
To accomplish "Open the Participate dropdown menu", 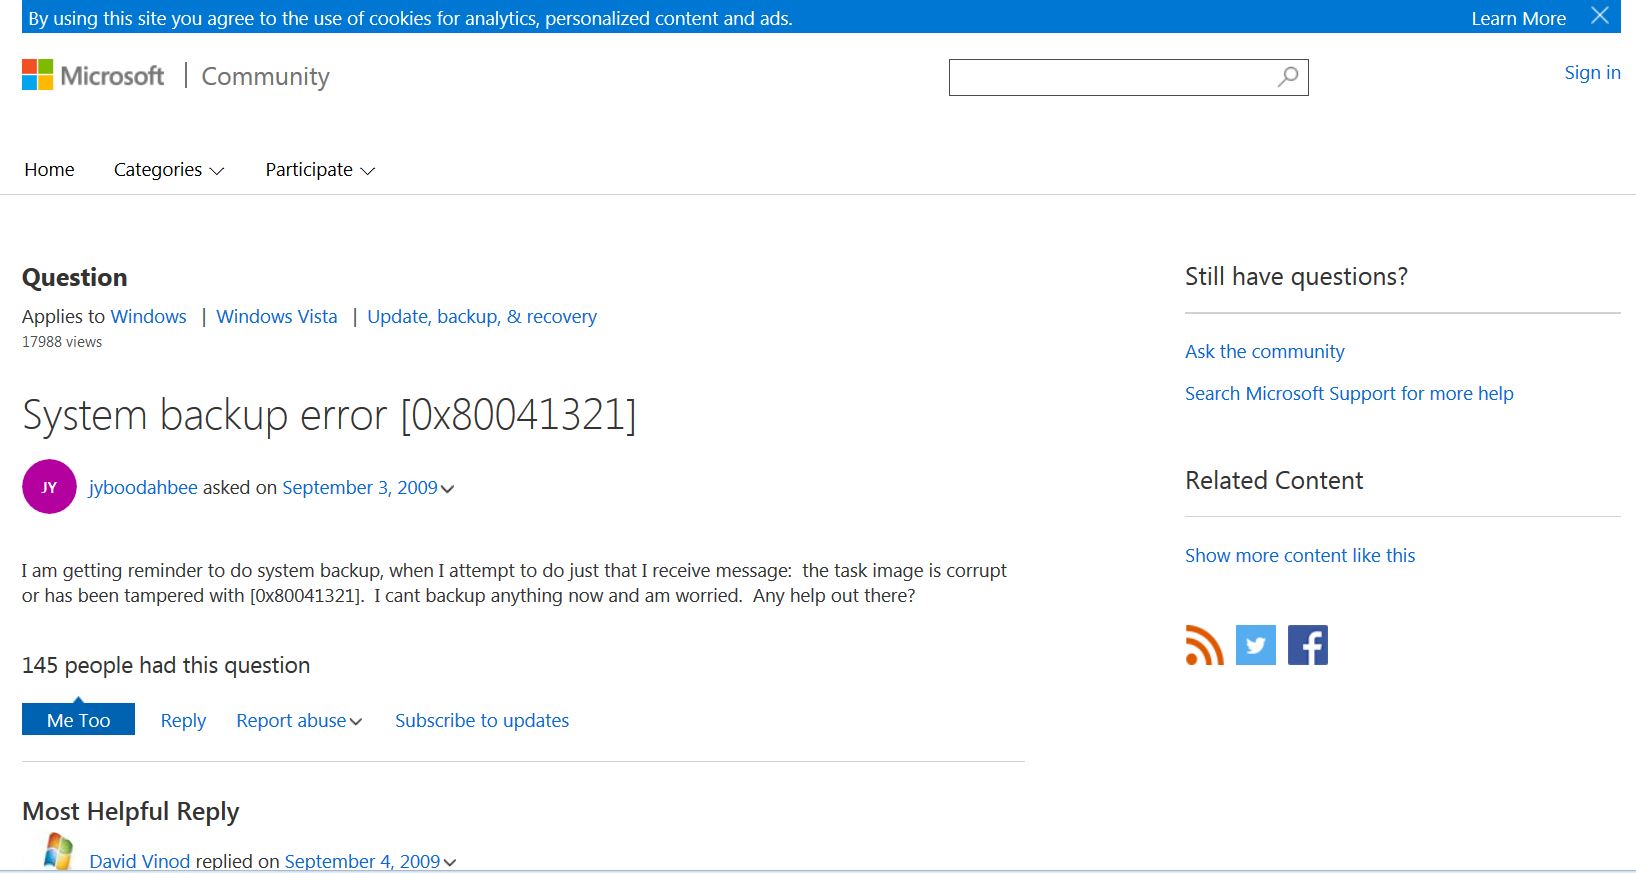I will [319, 170].
